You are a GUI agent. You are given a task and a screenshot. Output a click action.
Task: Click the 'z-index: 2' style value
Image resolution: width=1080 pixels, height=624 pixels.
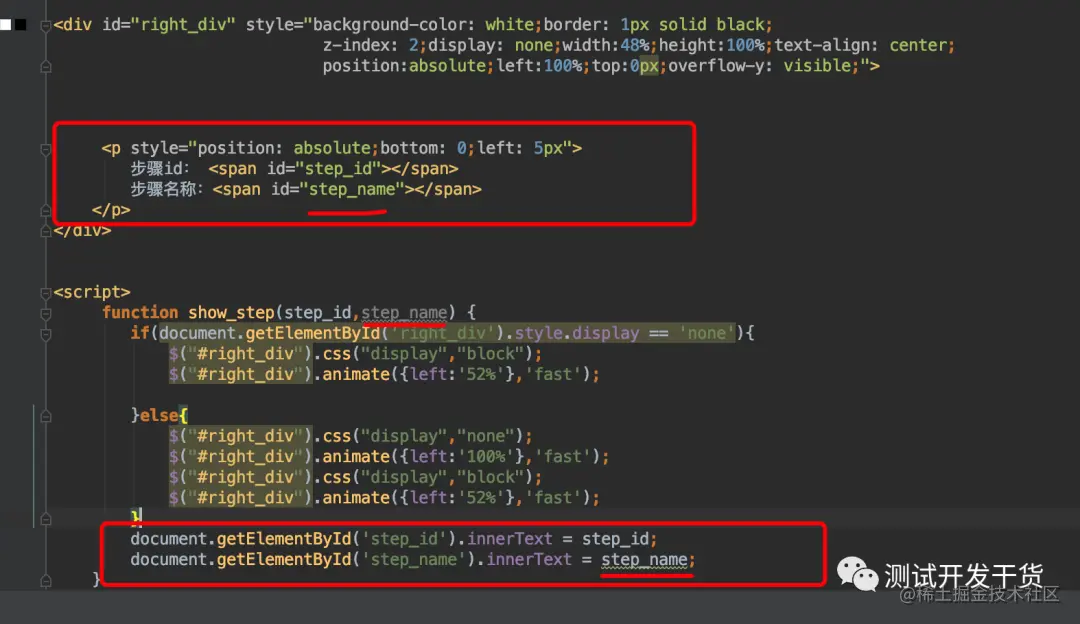coord(371,45)
